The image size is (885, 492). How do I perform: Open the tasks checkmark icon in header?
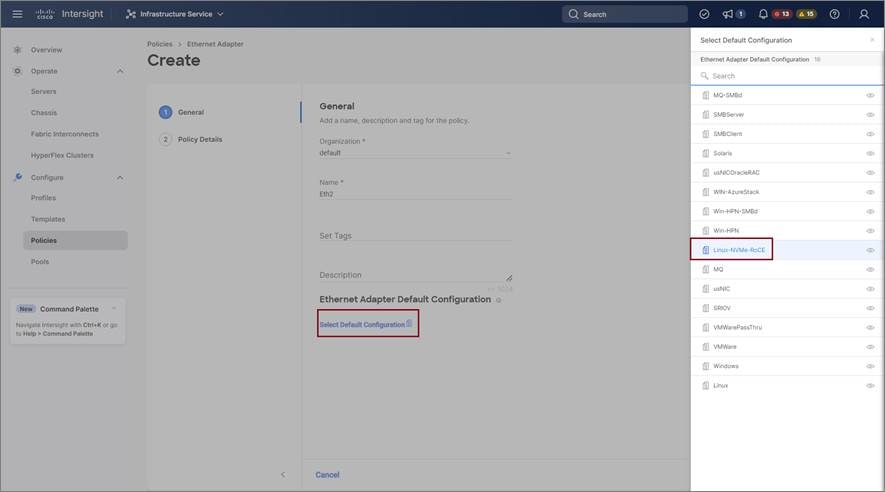(x=704, y=14)
